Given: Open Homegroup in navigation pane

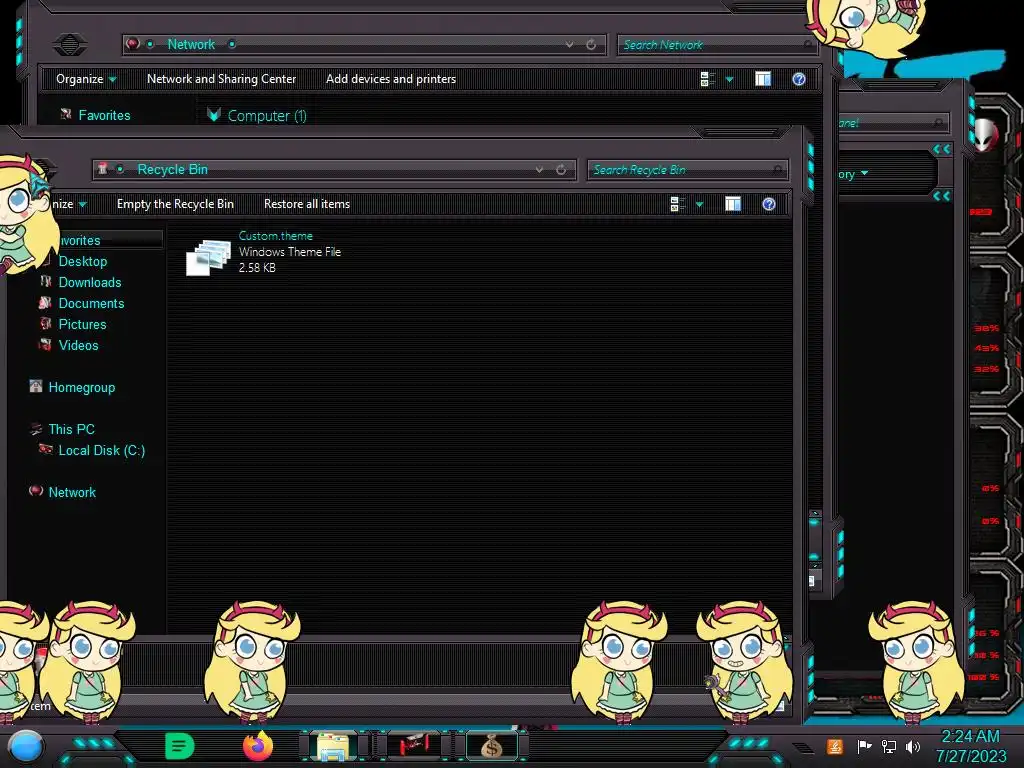Looking at the screenshot, I should tap(82, 387).
